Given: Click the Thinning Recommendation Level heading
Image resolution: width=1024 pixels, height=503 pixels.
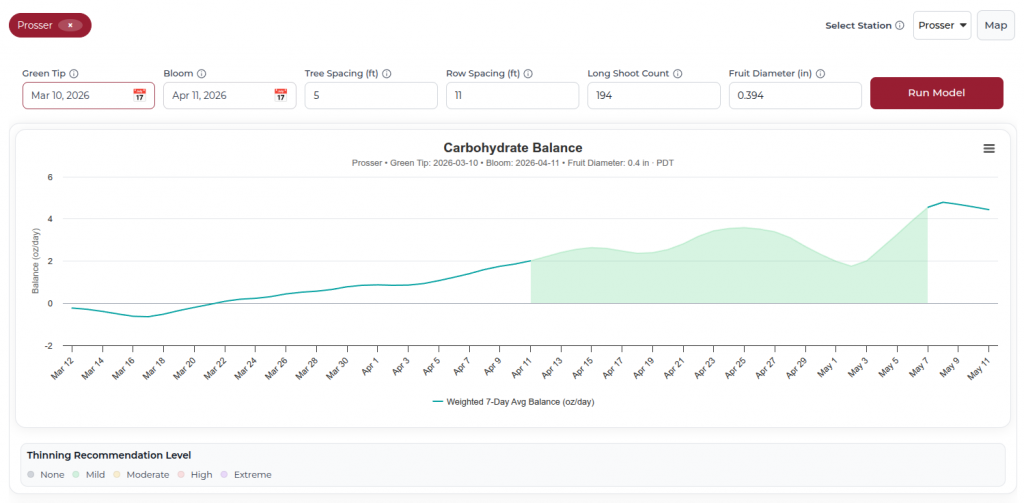Looking at the screenshot, I should pyautogui.click(x=109, y=455).
